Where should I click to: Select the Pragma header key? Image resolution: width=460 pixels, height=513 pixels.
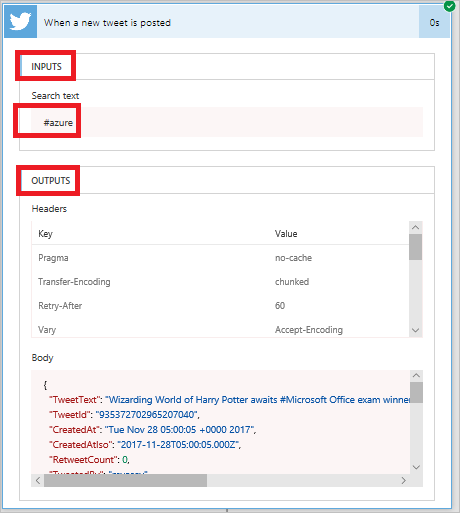pos(53,258)
